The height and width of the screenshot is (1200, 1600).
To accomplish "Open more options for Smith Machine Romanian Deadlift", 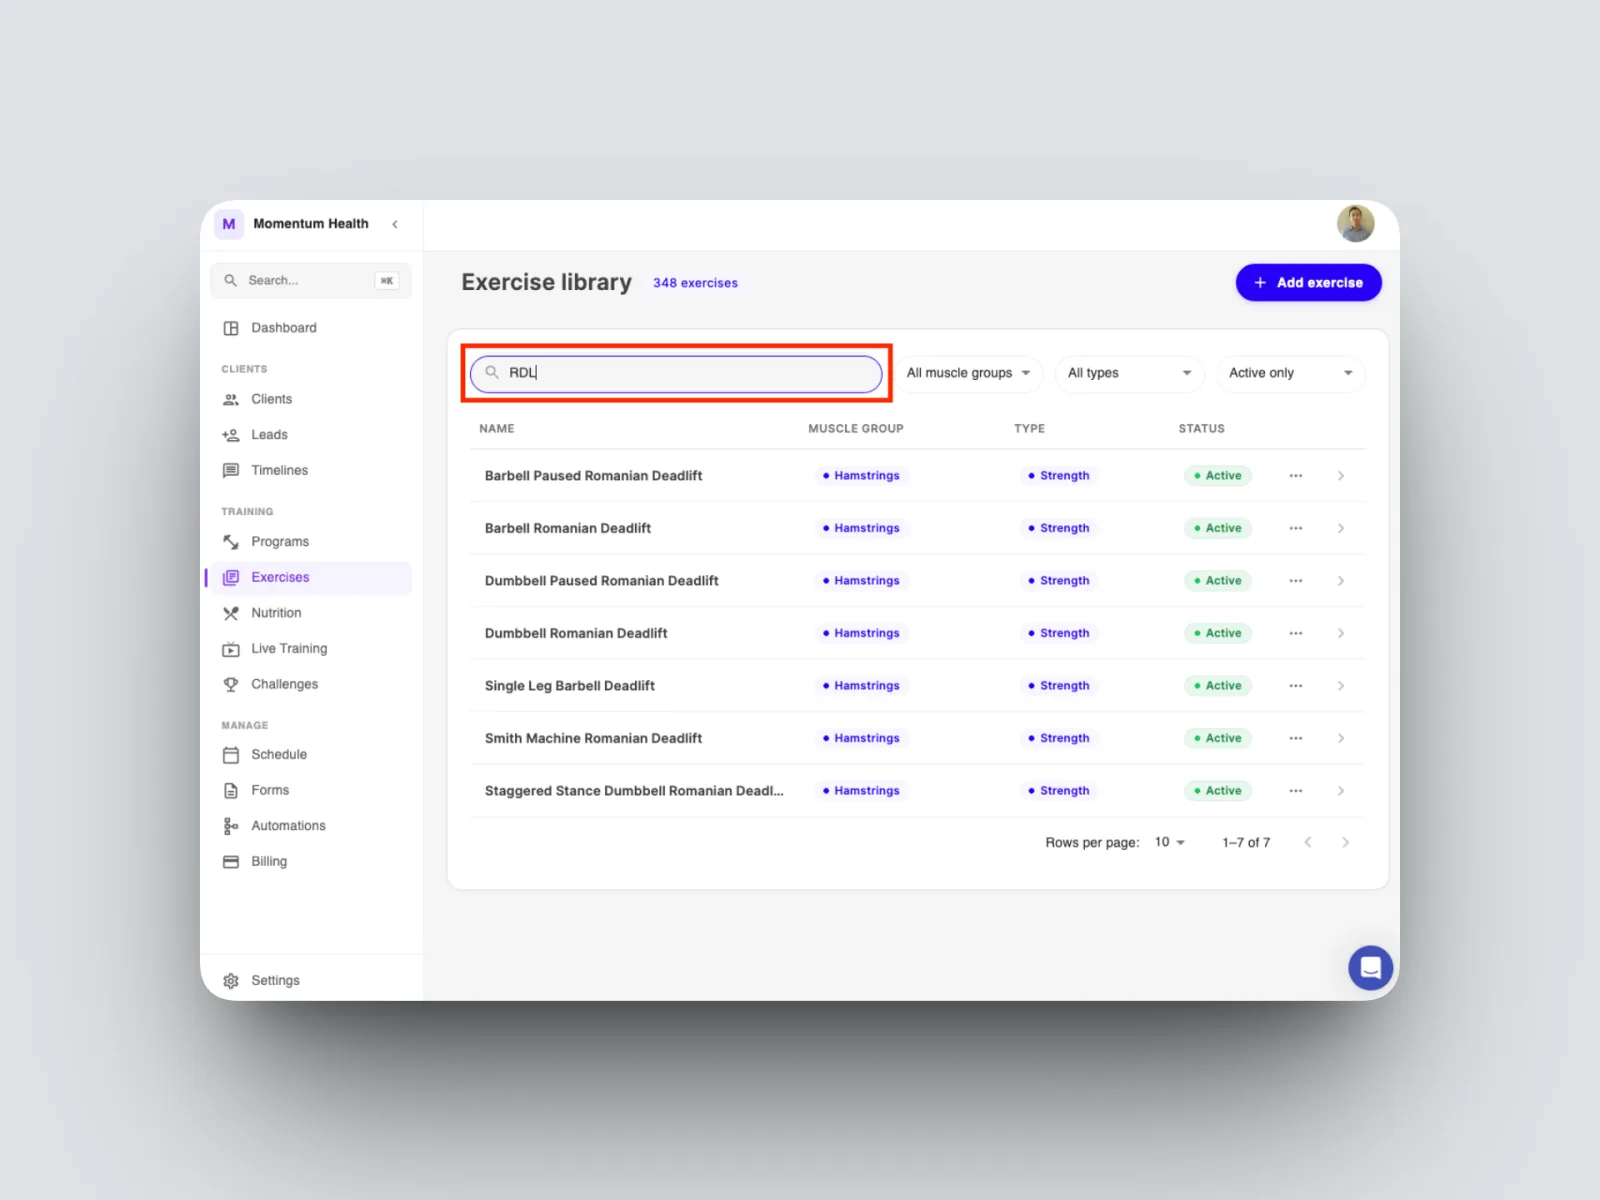I will (1296, 738).
